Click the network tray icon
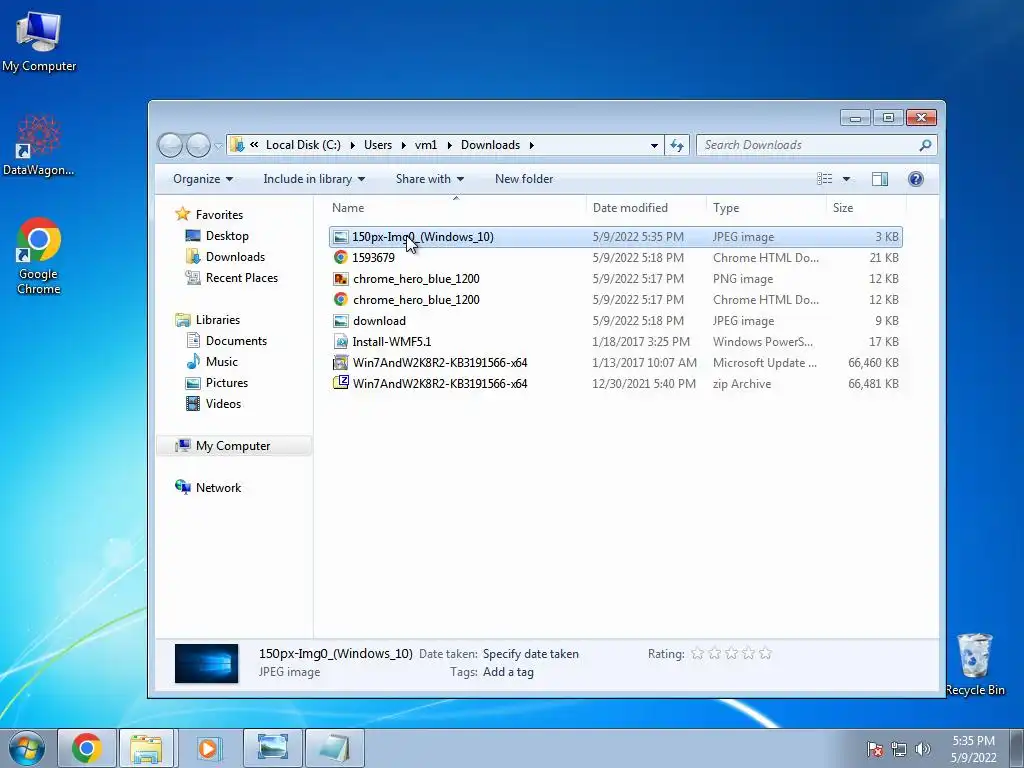This screenshot has width=1024, height=768. (899, 749)
